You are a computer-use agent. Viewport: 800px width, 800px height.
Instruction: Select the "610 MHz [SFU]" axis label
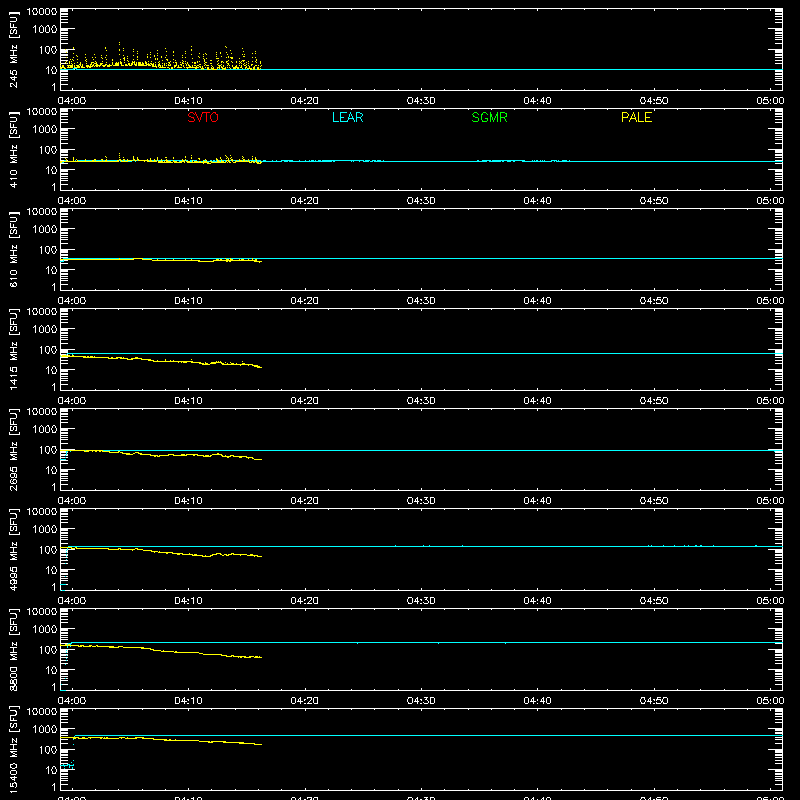click(13, 251)
